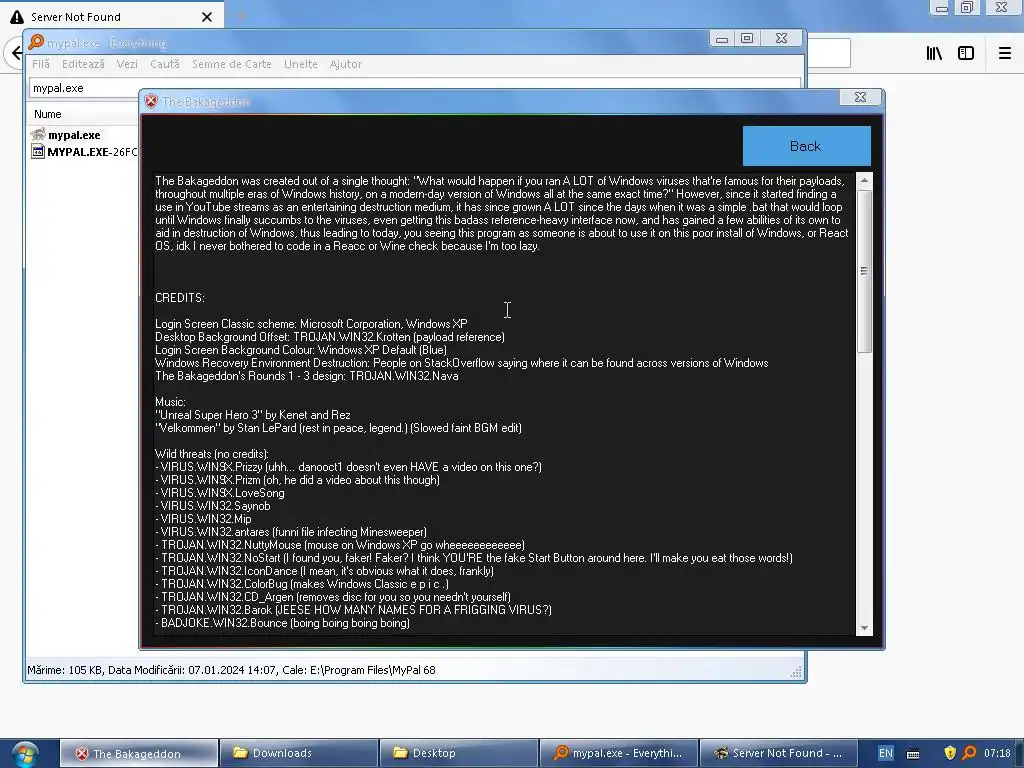Image resolution: width=1024 pixels, height=768 pixels.
Task: Open the Unelte menu
Action: point(300,64)
